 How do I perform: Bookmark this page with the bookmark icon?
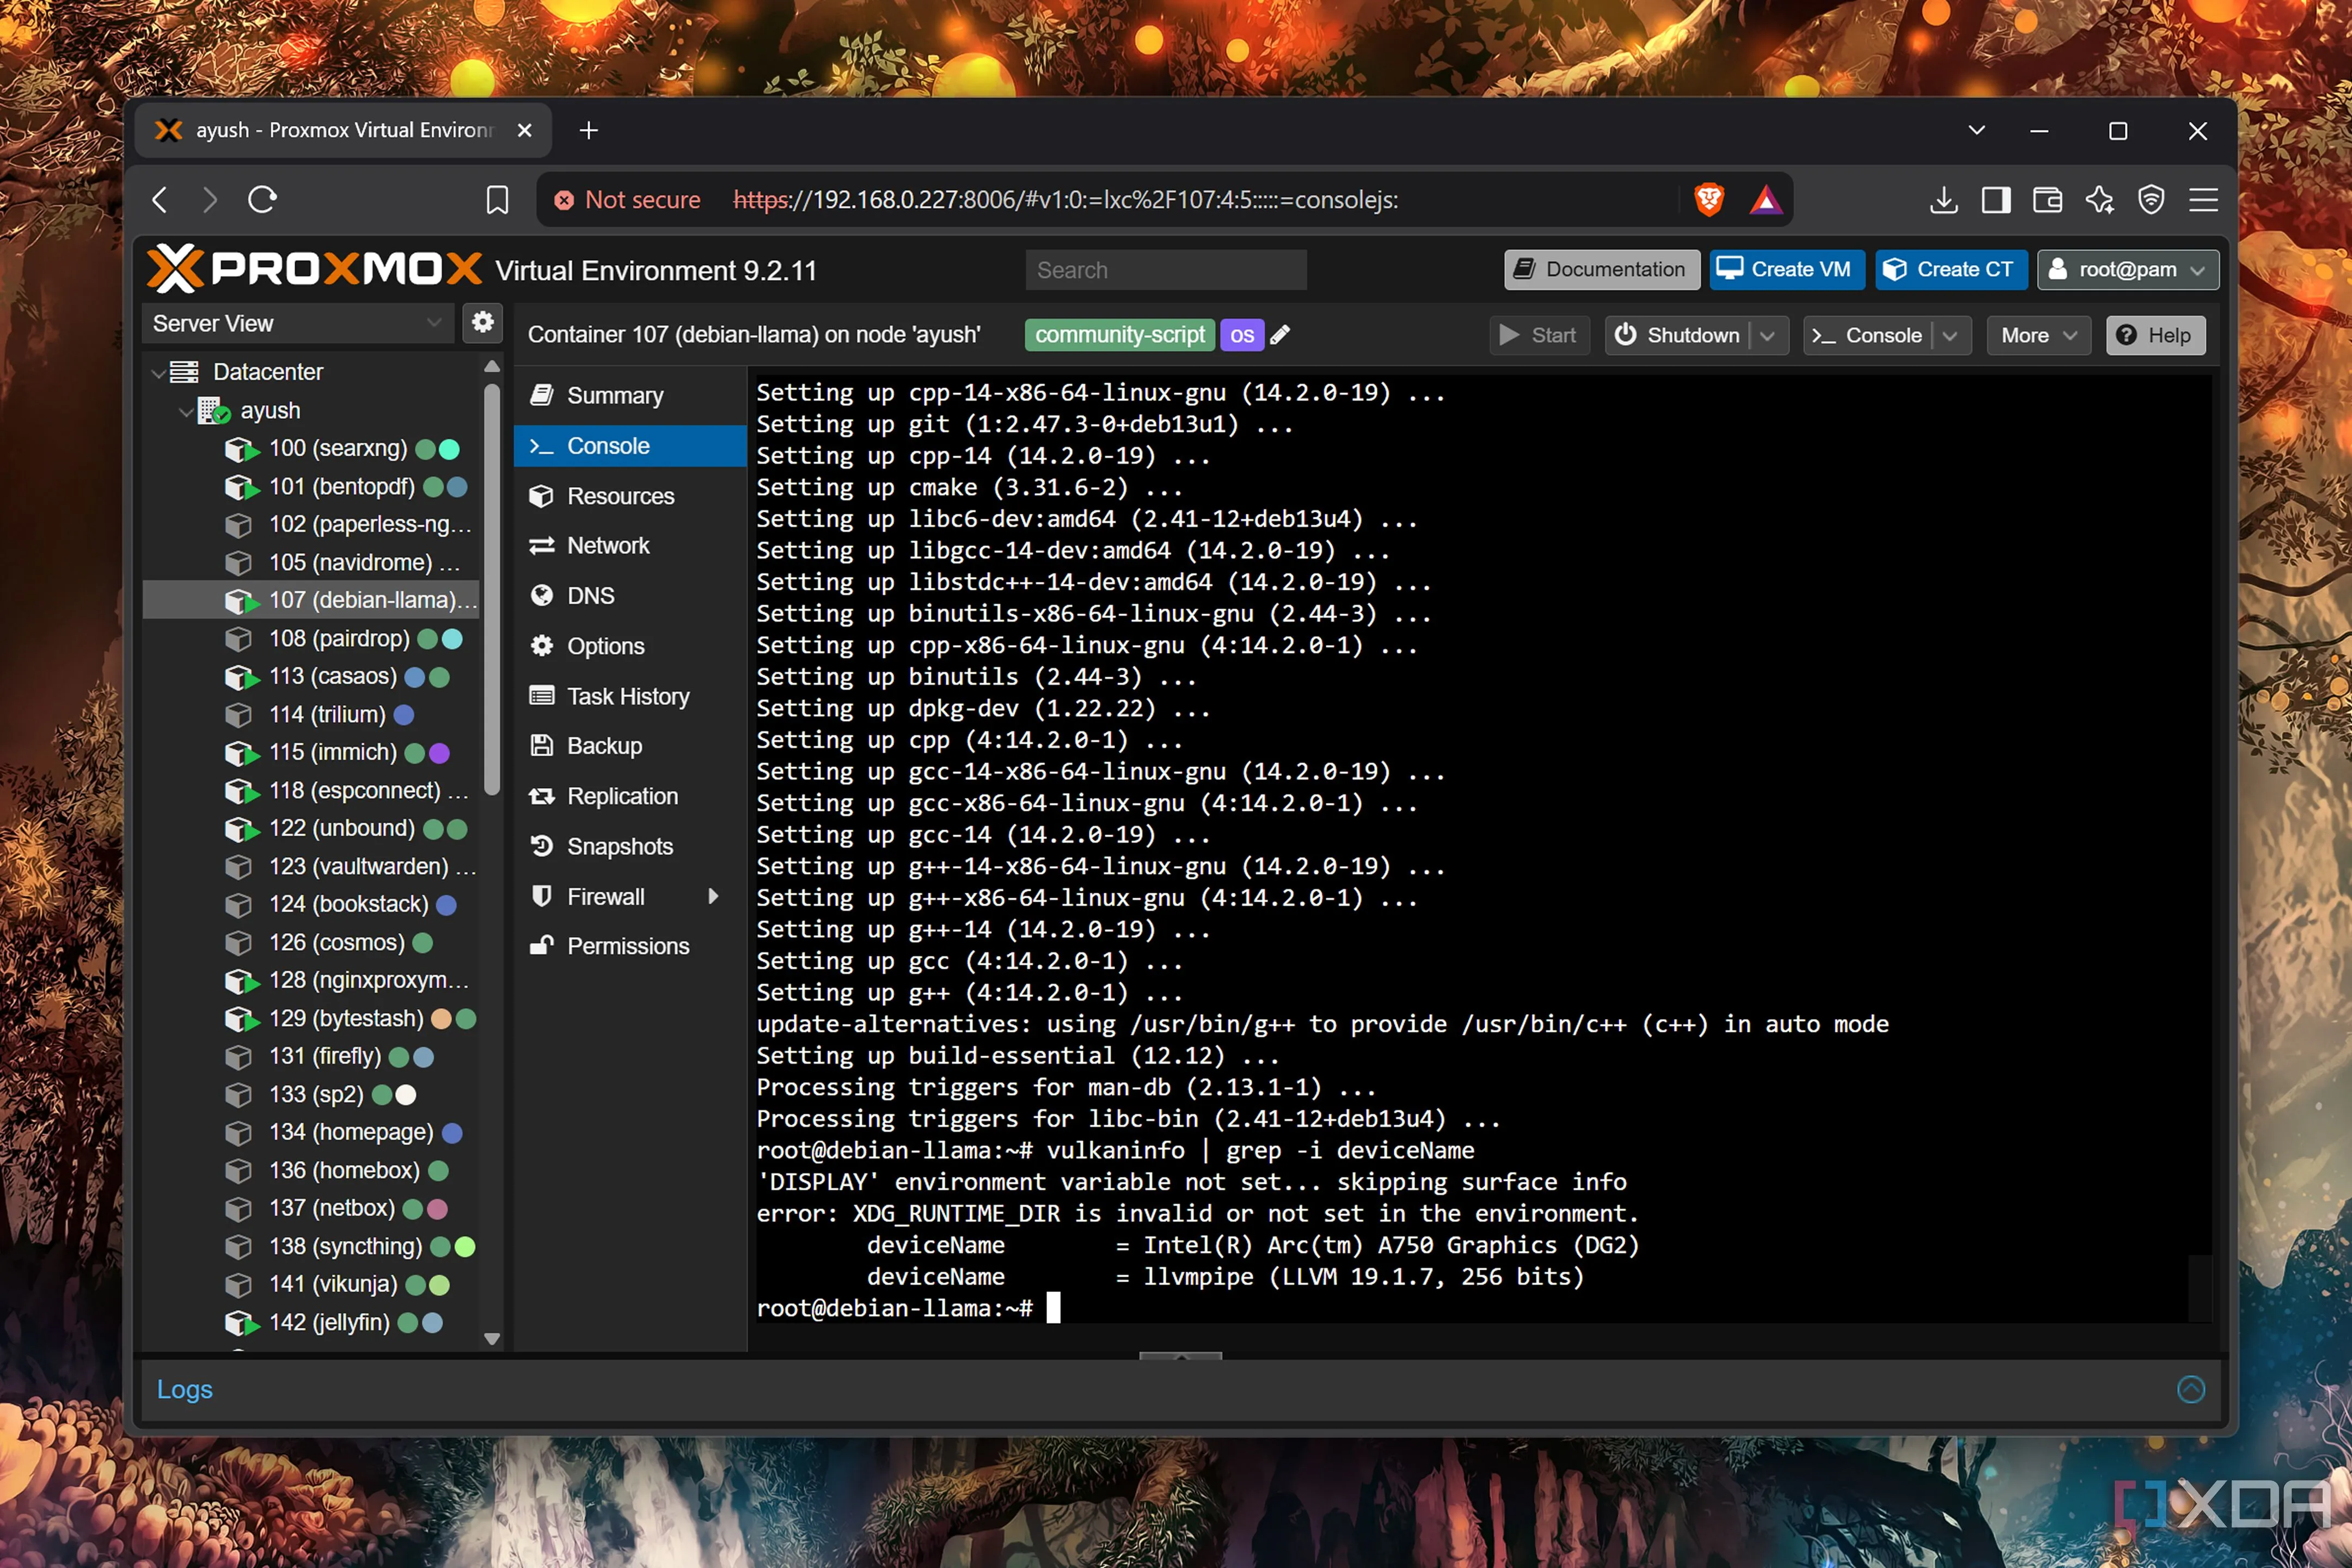497,200
